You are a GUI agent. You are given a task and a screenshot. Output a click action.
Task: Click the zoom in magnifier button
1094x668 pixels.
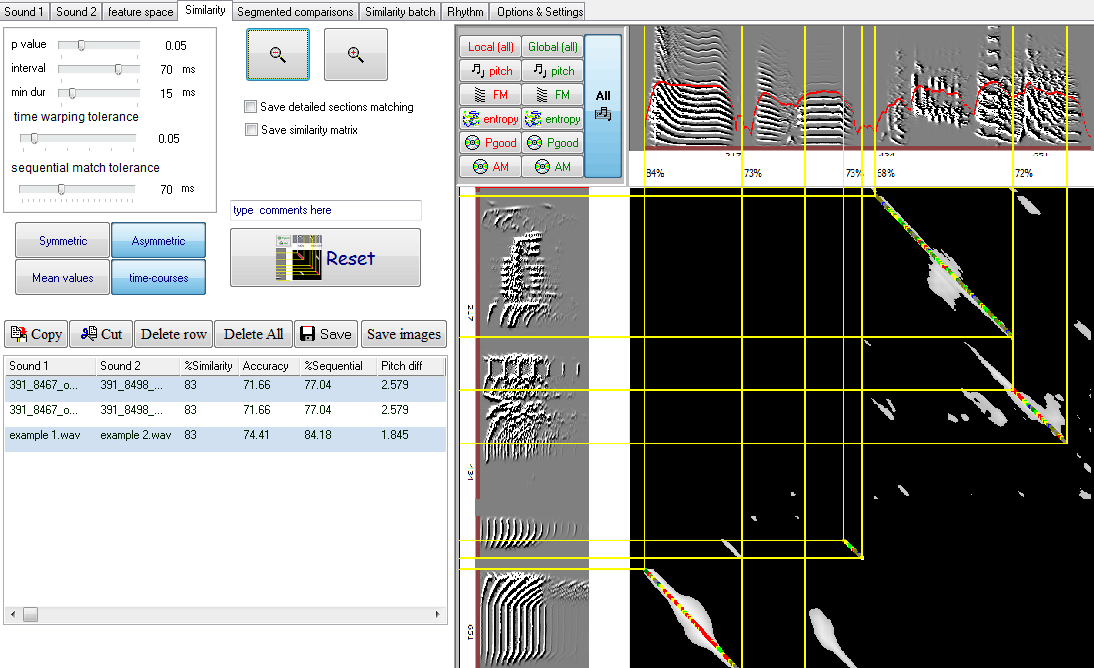355,55
